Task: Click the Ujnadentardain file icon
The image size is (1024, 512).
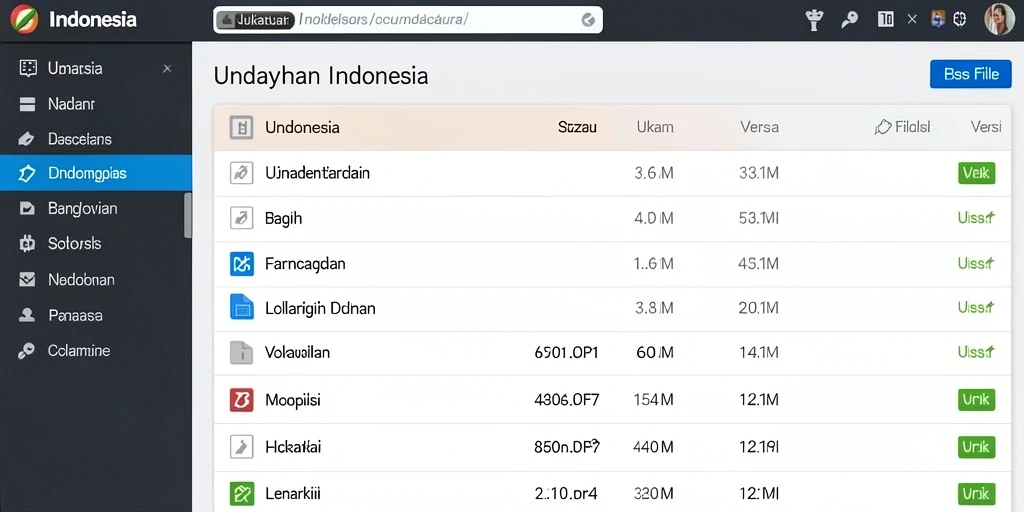Action: pos(241,173)
